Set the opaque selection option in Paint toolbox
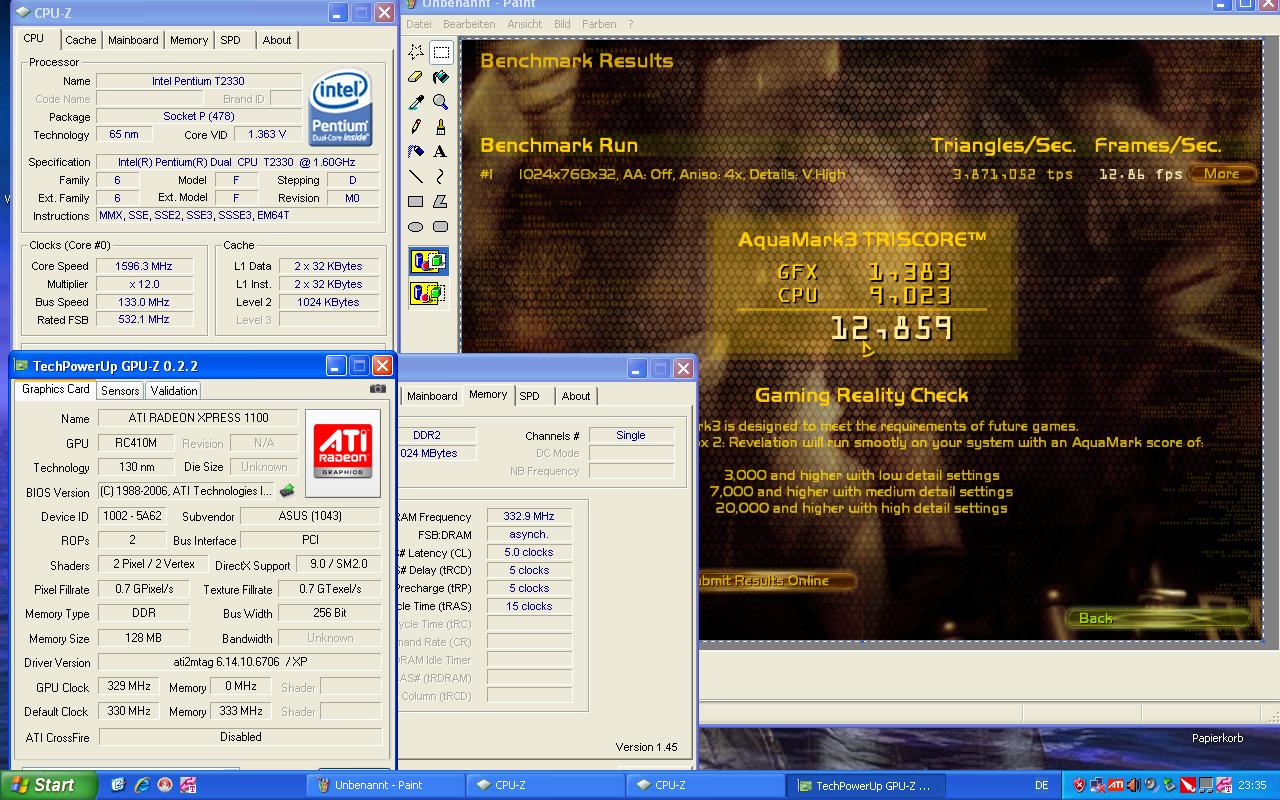The image size is (1280, 800). [x=428, y=262]
